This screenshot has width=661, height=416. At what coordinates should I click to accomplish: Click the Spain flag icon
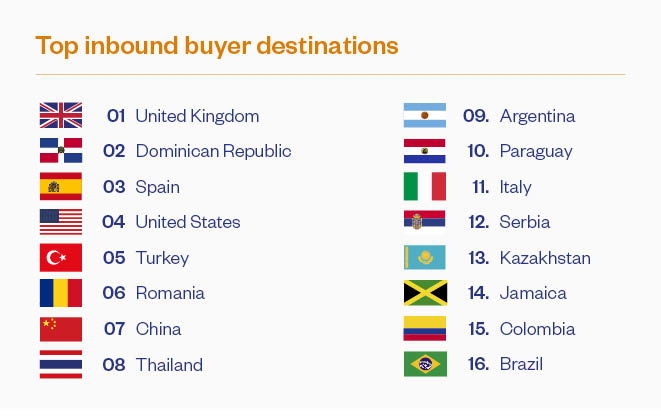pos(61,186)
